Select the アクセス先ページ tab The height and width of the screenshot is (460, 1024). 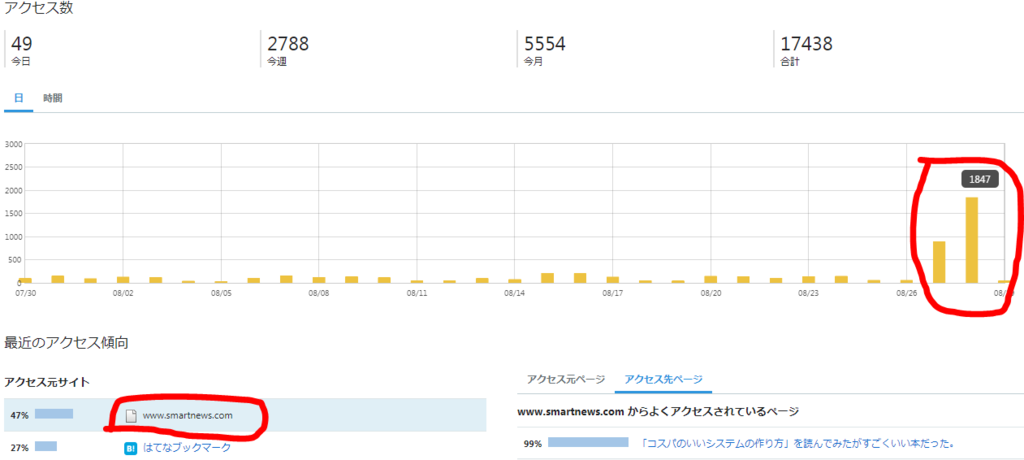click(663, 379)
